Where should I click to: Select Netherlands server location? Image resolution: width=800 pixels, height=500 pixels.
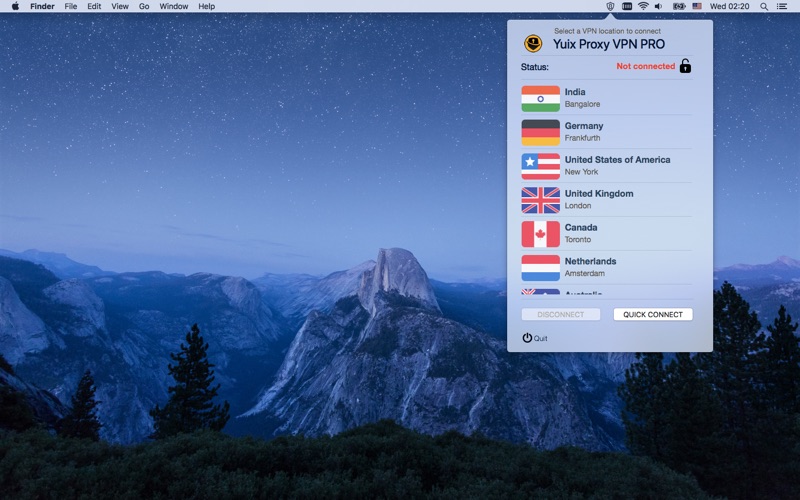coord(606,267)
